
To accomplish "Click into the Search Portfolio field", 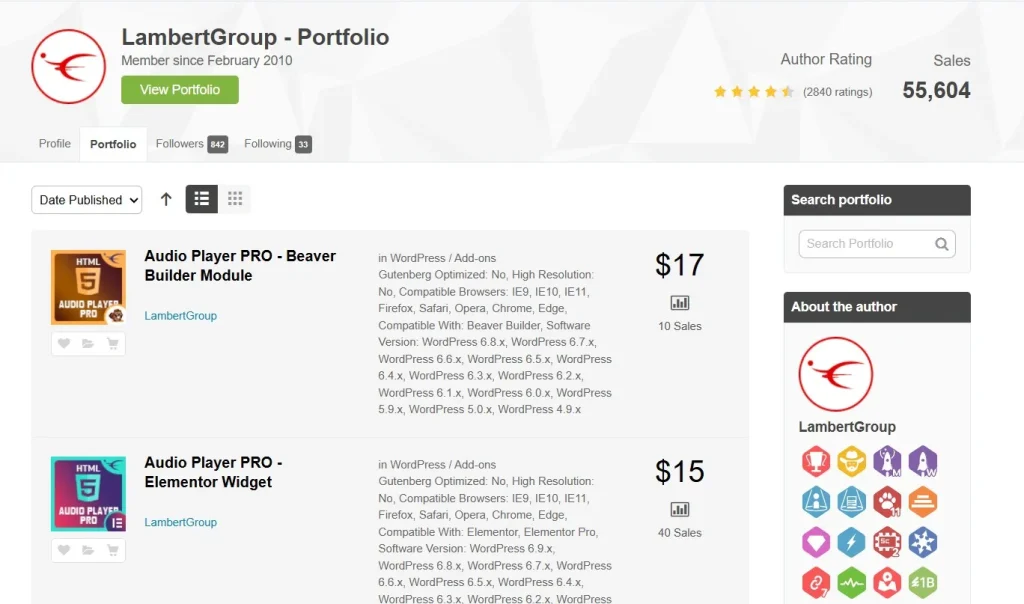I will (865, 244).
